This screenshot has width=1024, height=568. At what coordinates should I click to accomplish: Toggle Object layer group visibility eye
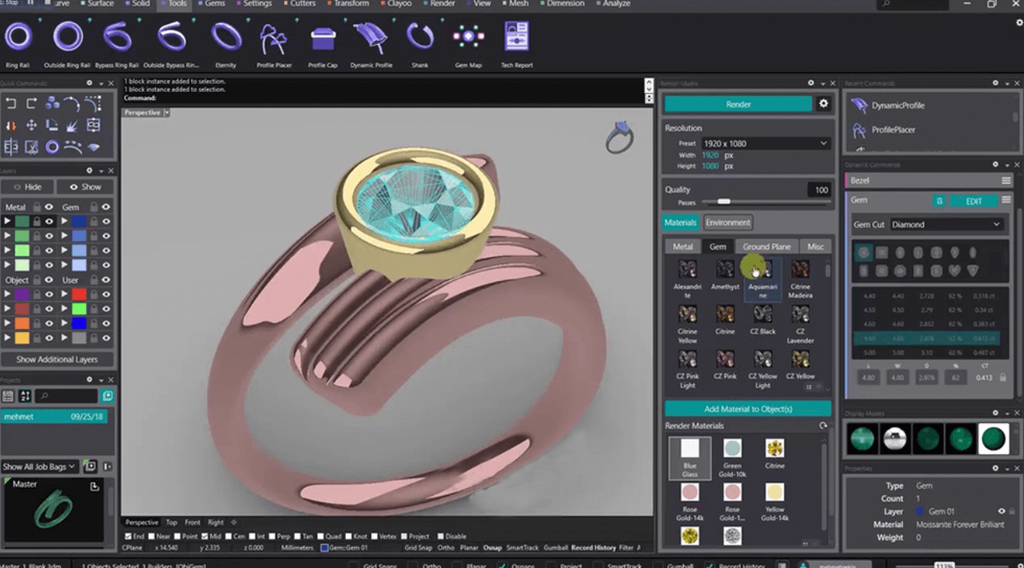[48, 280]
